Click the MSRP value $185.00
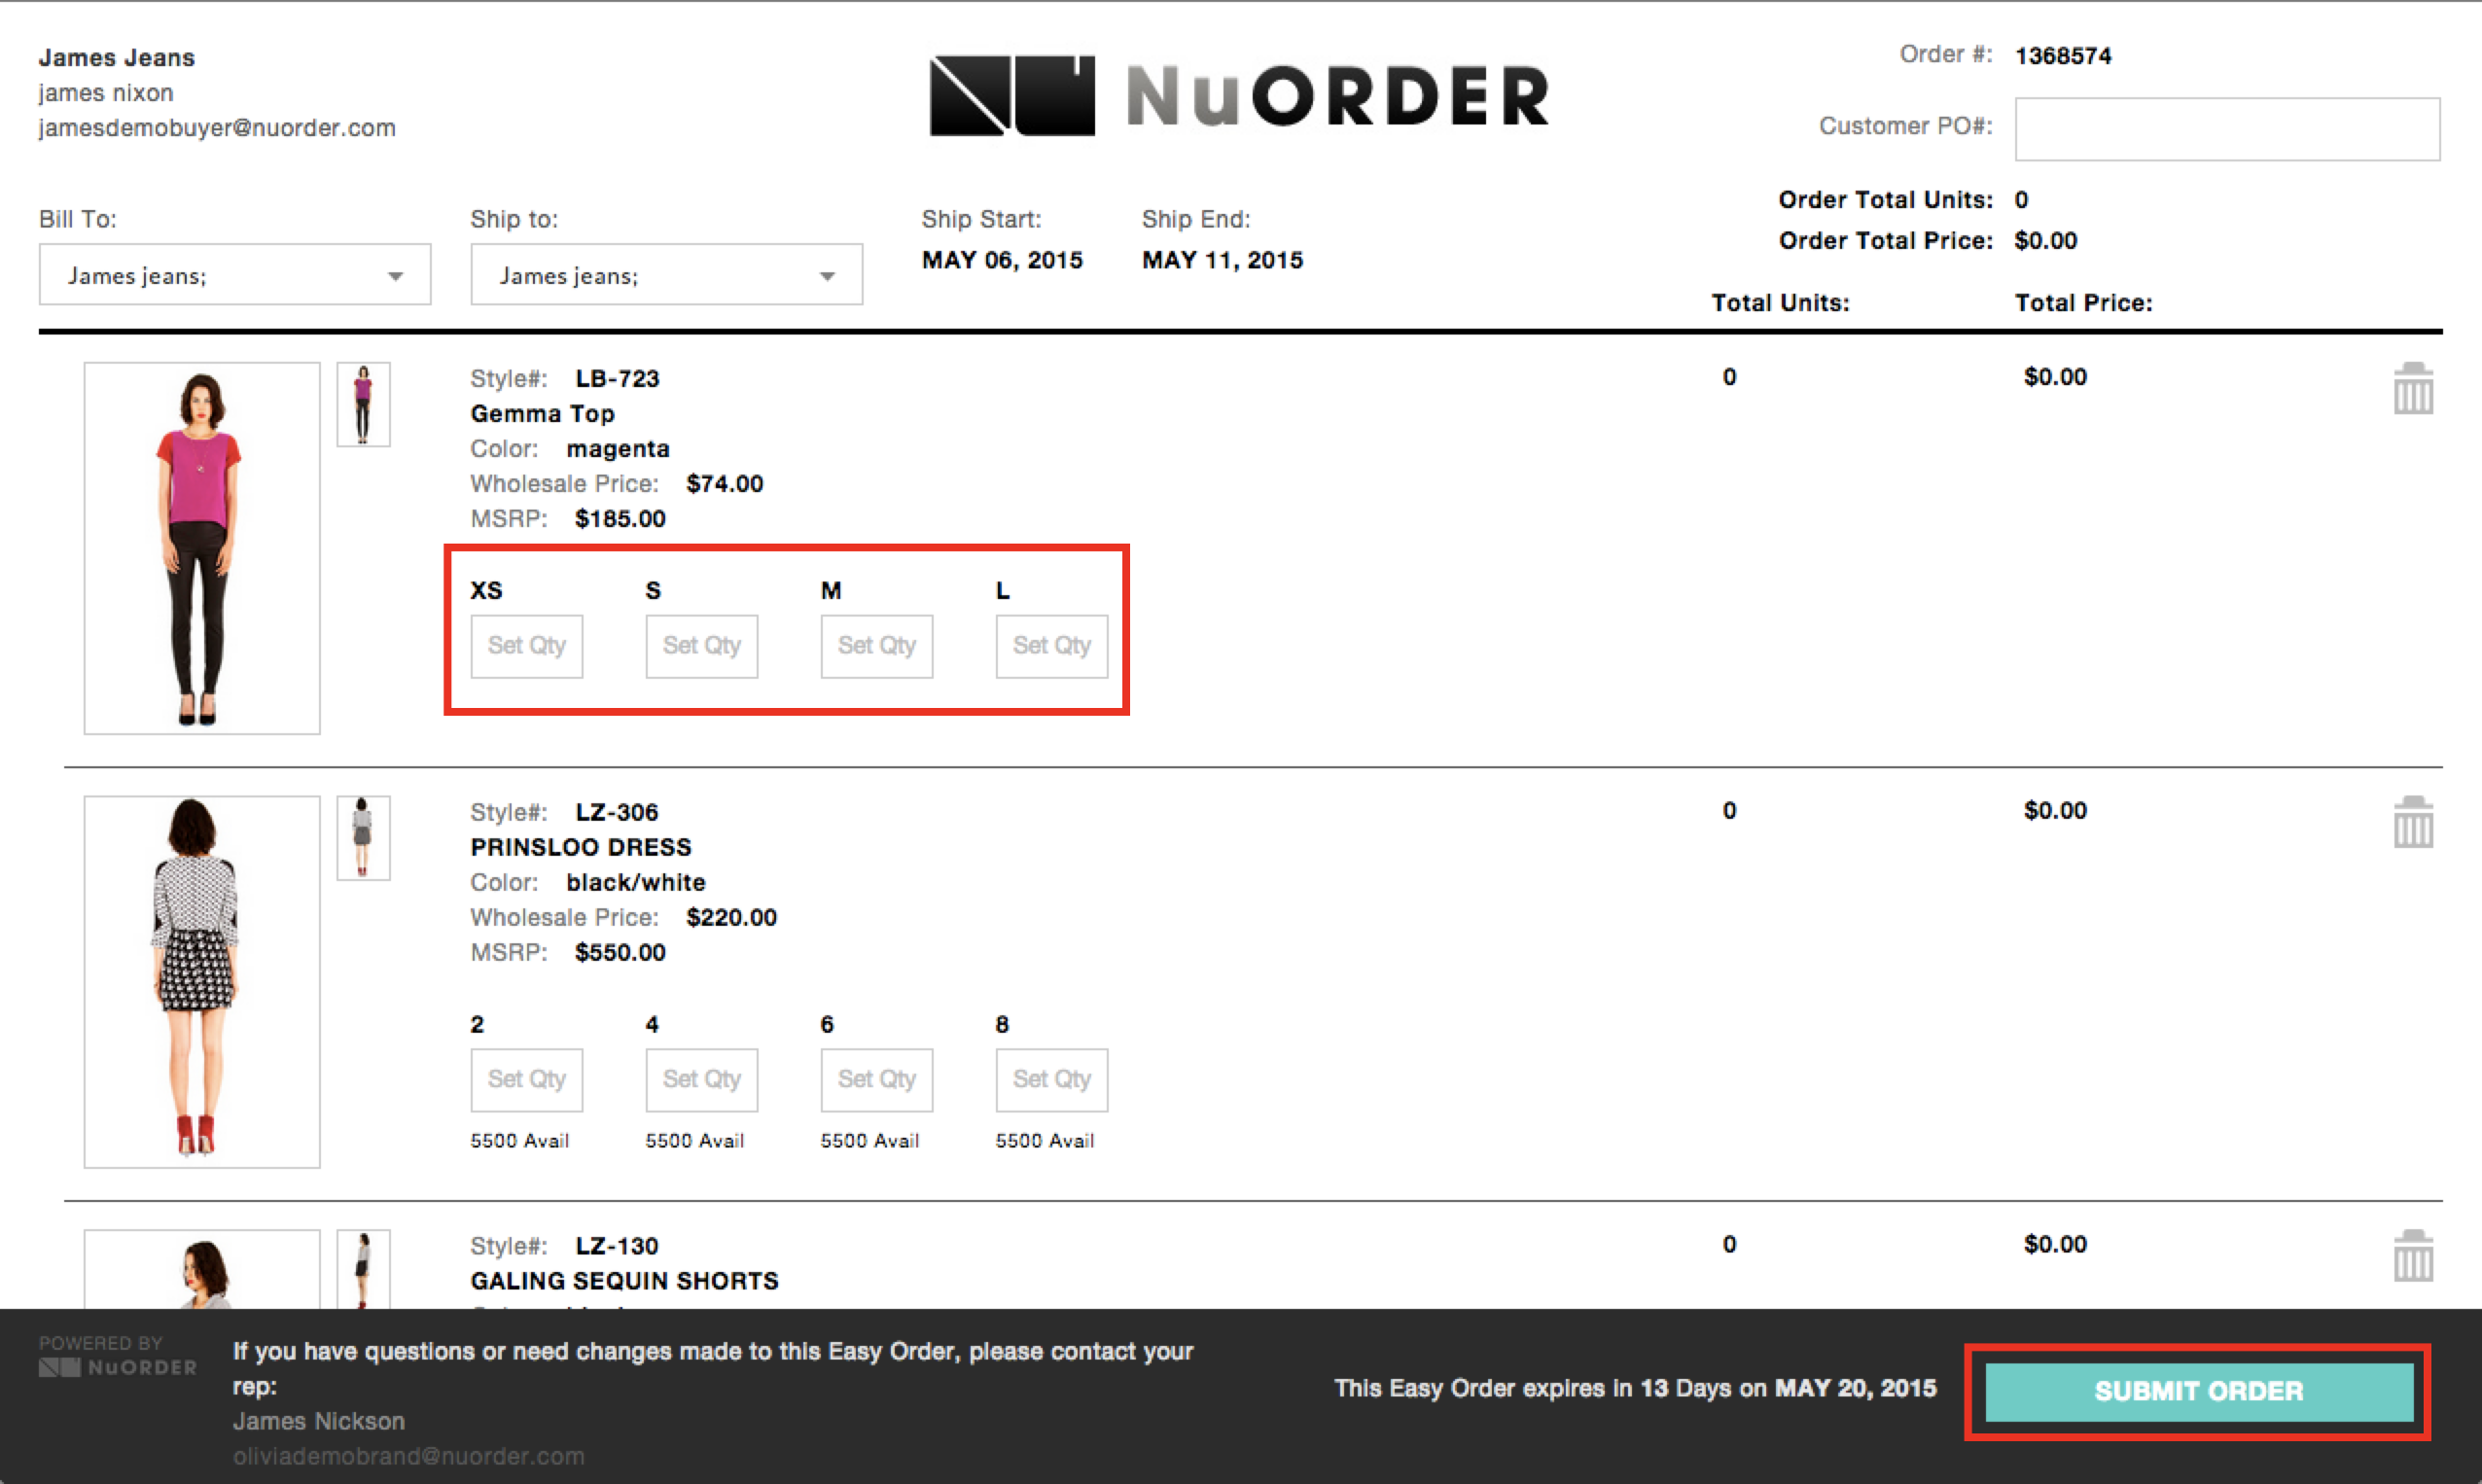 point(620,519)
